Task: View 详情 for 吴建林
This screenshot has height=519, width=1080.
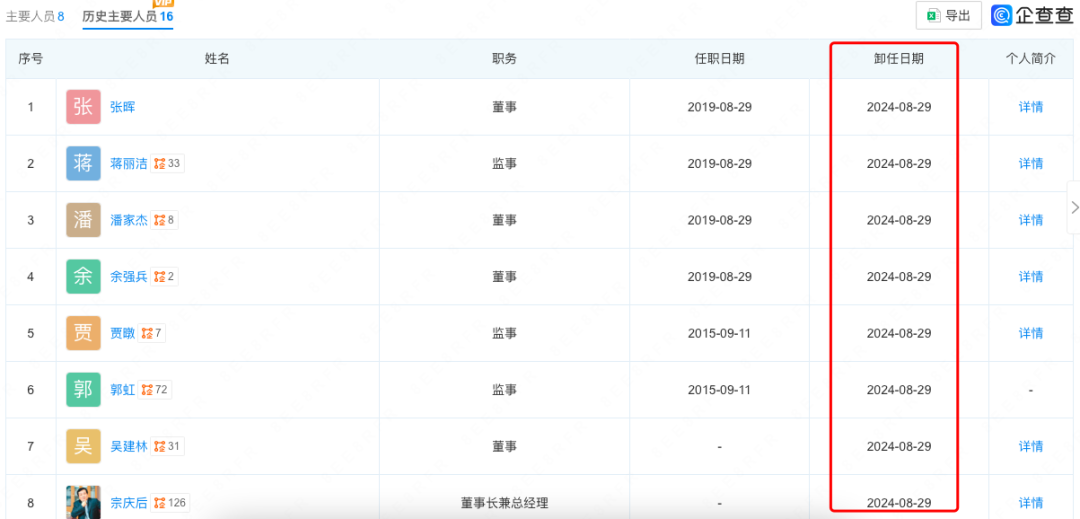Action: [1030, 446]
